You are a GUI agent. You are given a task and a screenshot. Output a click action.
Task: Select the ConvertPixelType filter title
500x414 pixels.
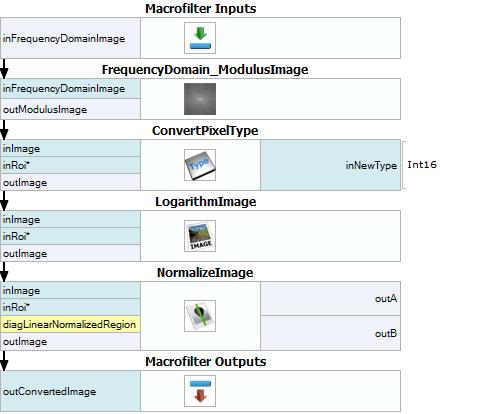pos(205,131)
